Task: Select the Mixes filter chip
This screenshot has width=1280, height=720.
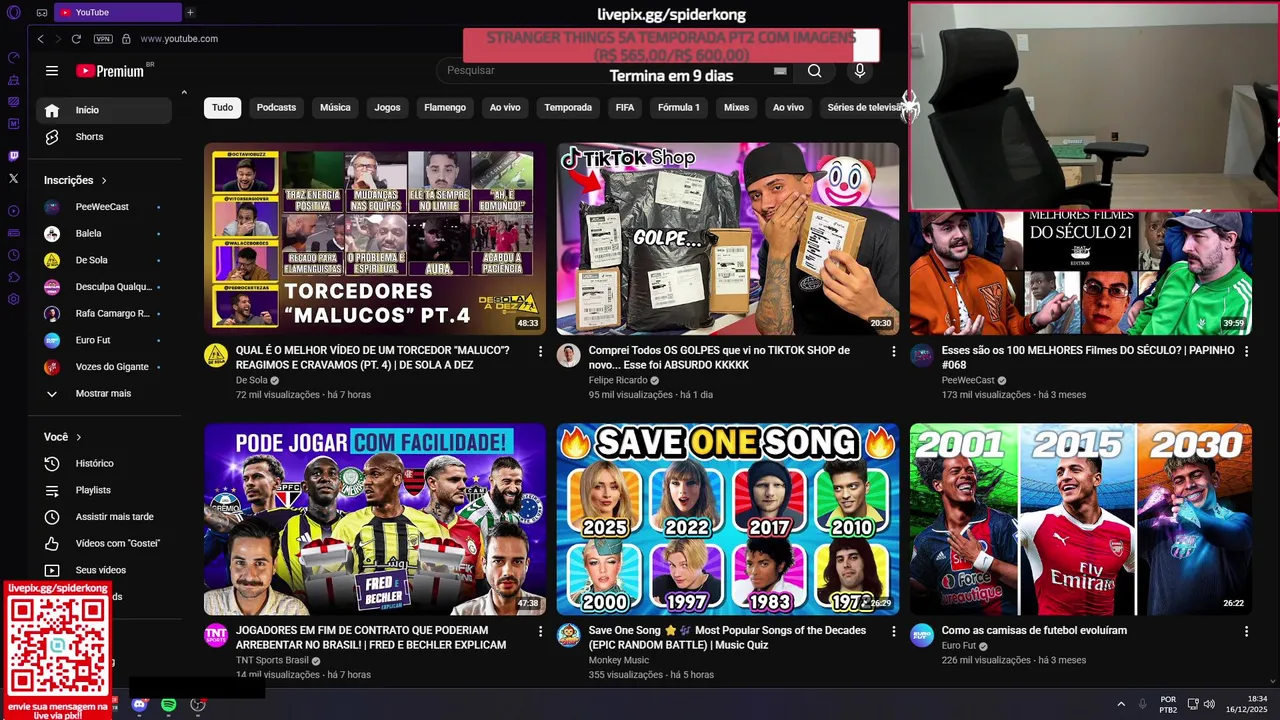Action: [x=736, y=108]
